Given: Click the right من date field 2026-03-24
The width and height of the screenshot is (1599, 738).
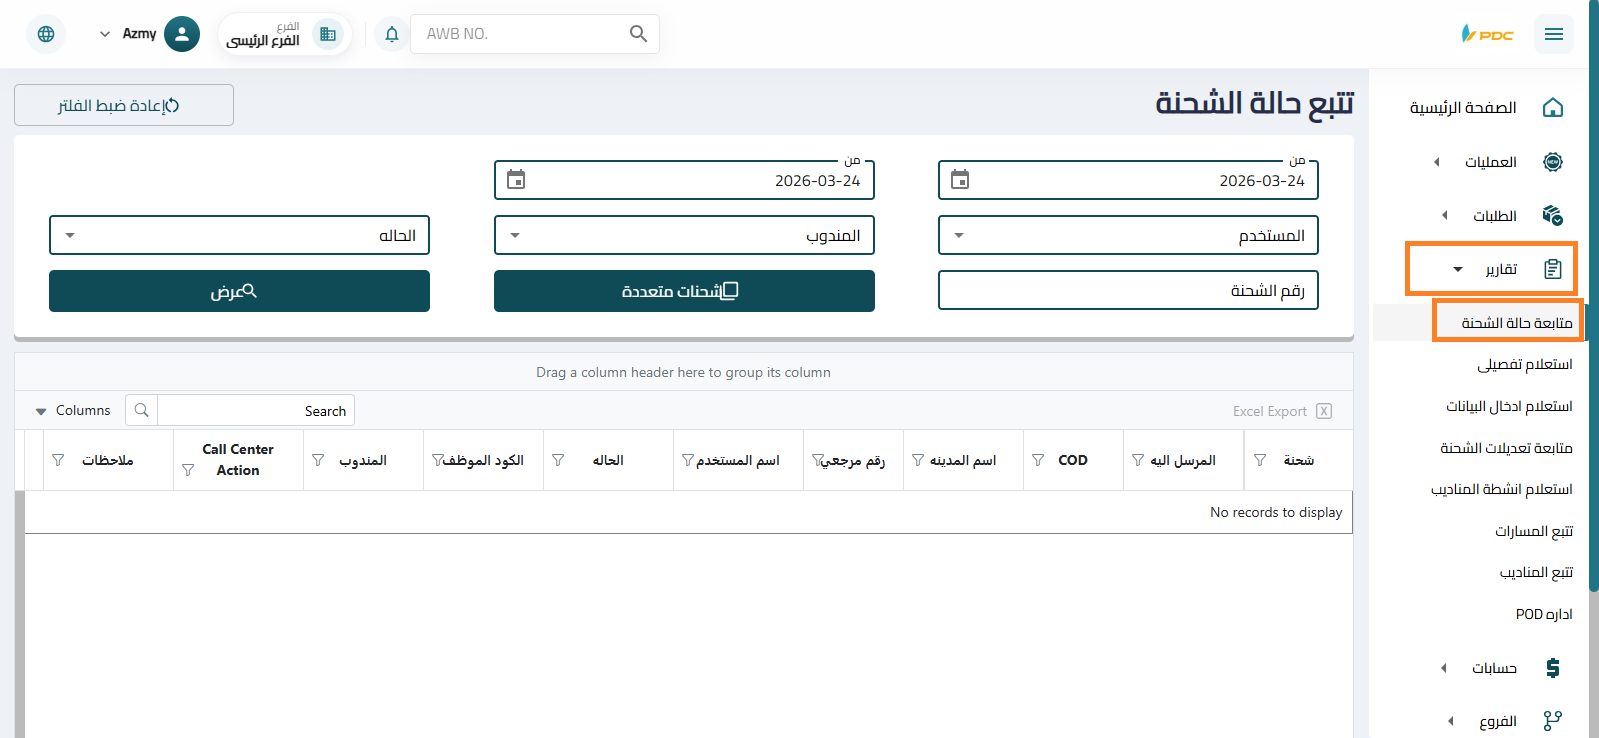Looking at the screenshot, I should coord(1128,180).
